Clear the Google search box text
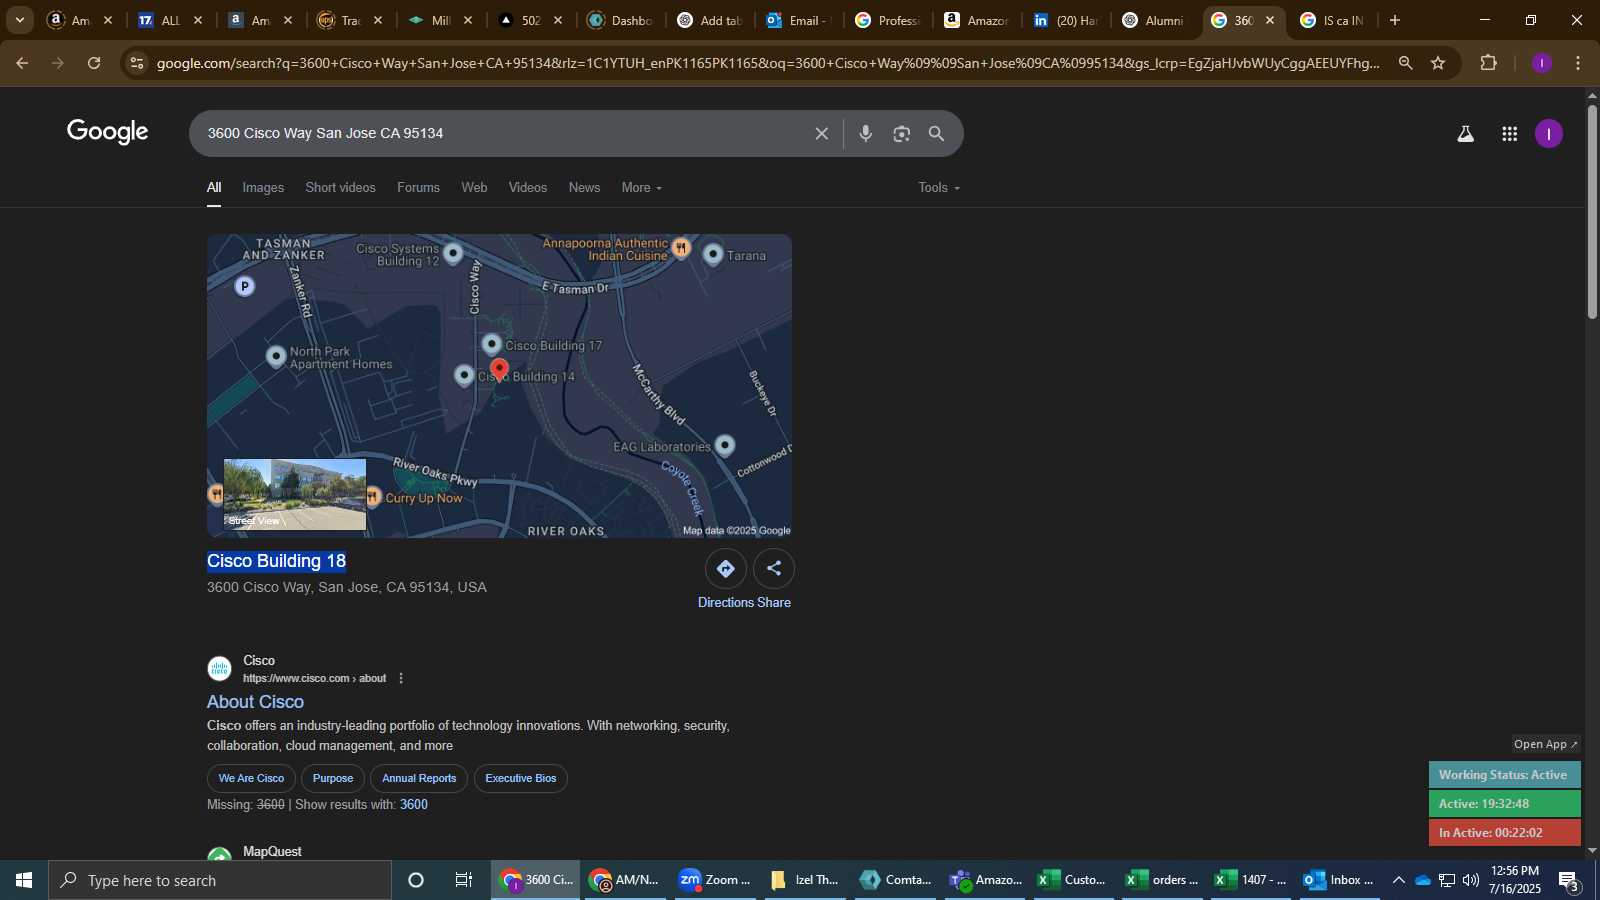Image resolution: width=1600 pixels, height=900 pixels. [x=821, y=133]
